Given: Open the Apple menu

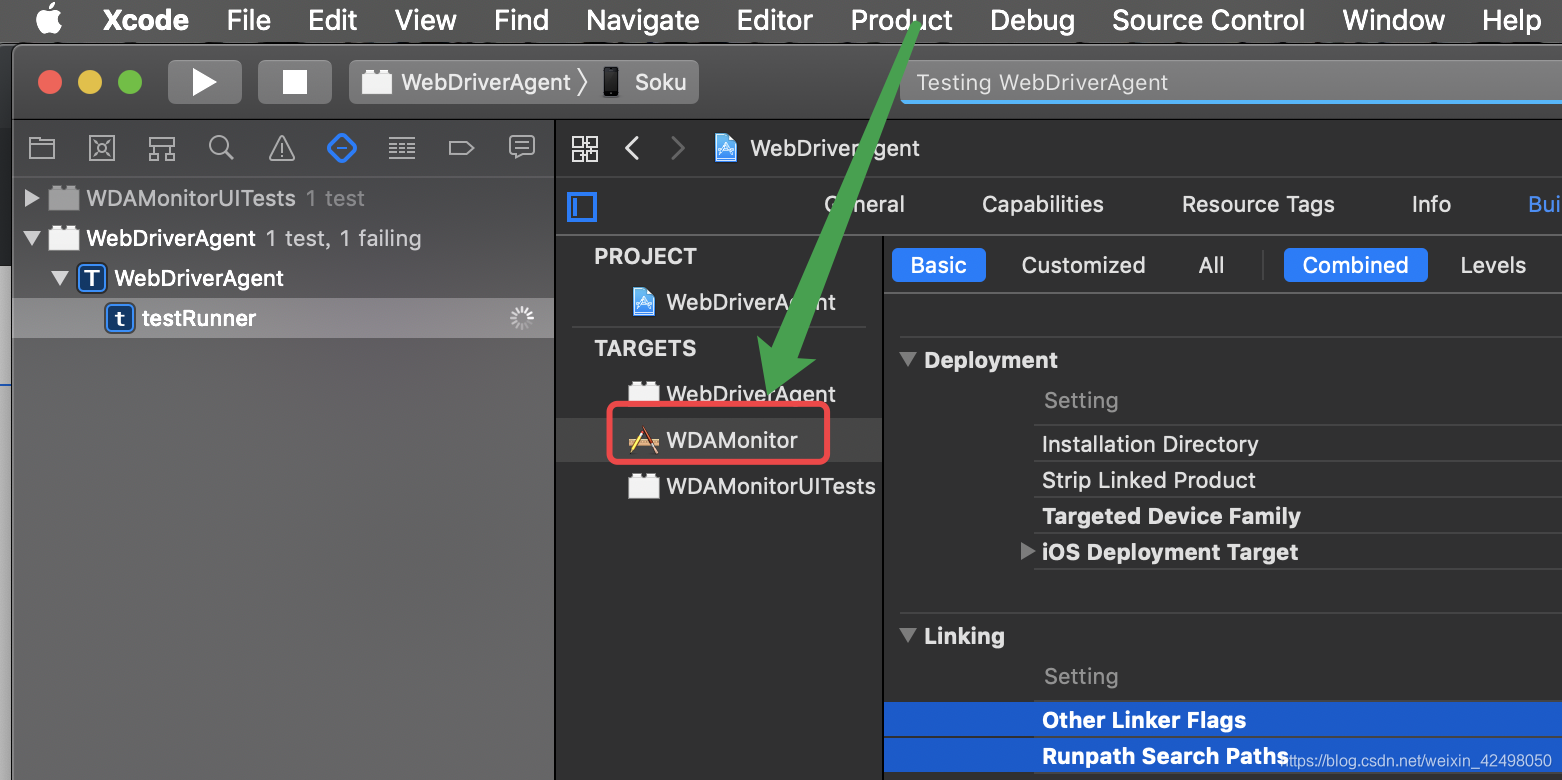Looking at the screenshot, I should pyautogui.click(x=48, y=20).
